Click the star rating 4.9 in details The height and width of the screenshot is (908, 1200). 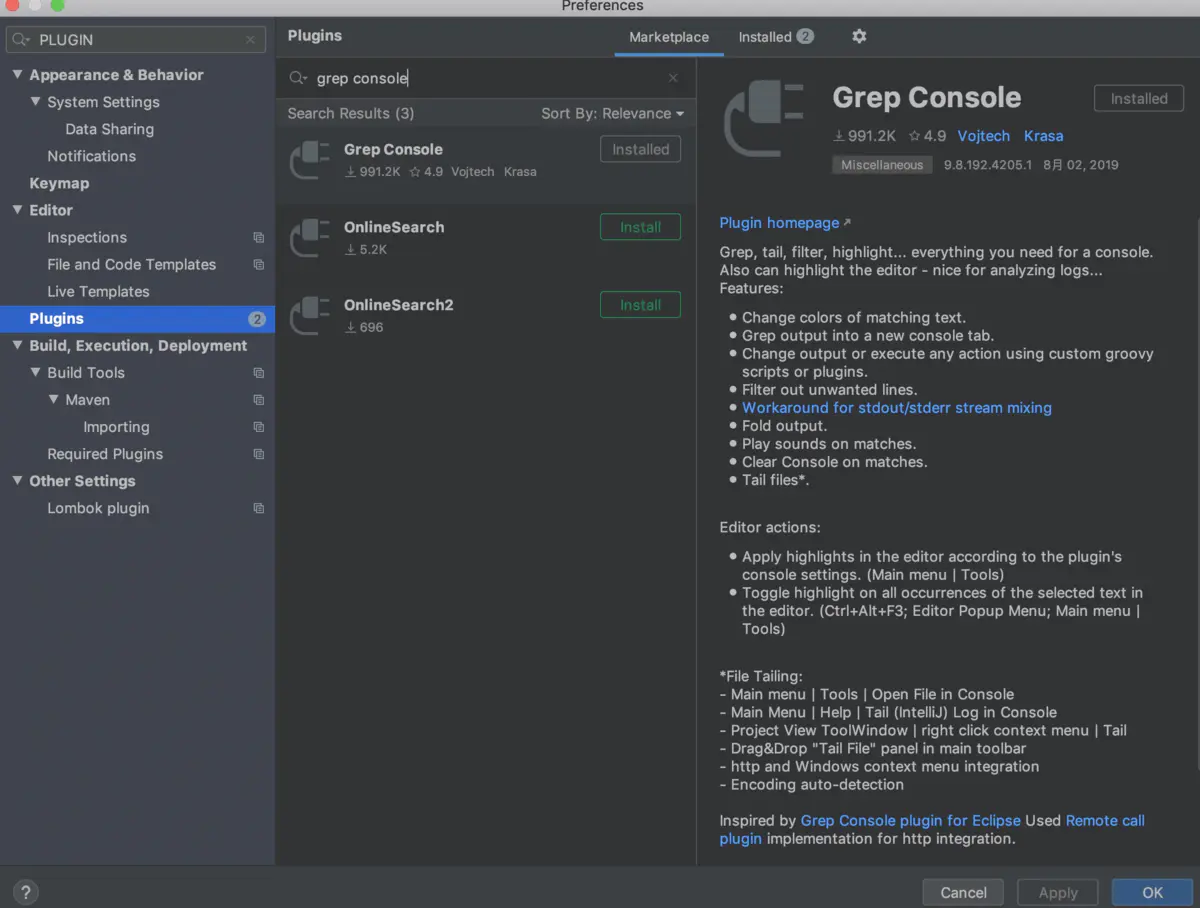(927, 136)
